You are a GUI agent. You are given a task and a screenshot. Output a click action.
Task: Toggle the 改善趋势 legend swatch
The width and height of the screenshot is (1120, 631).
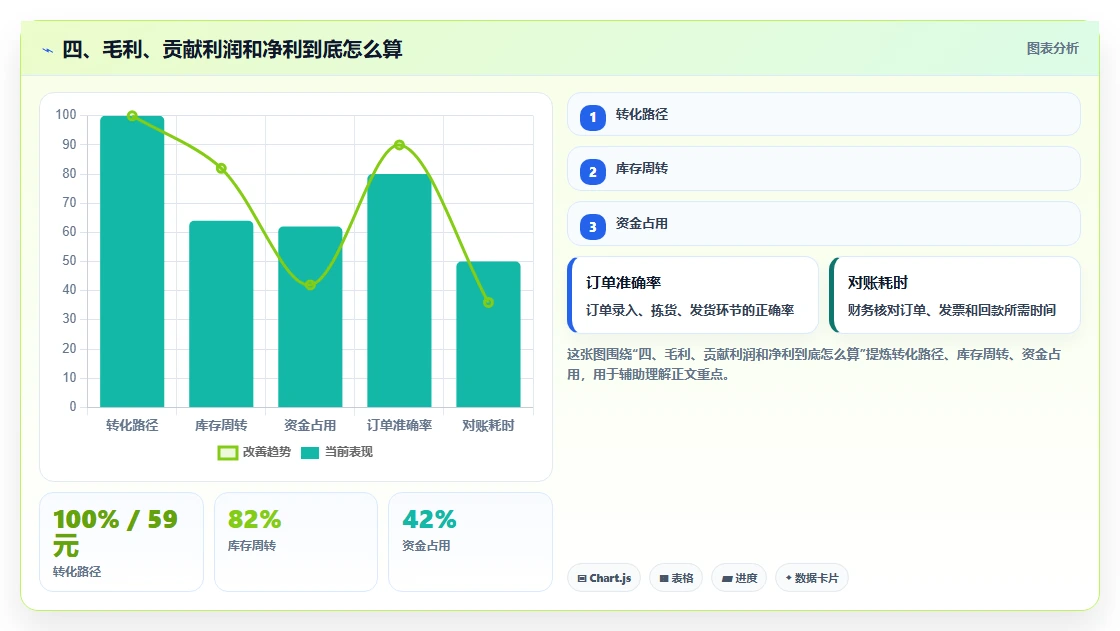point(227,452)
